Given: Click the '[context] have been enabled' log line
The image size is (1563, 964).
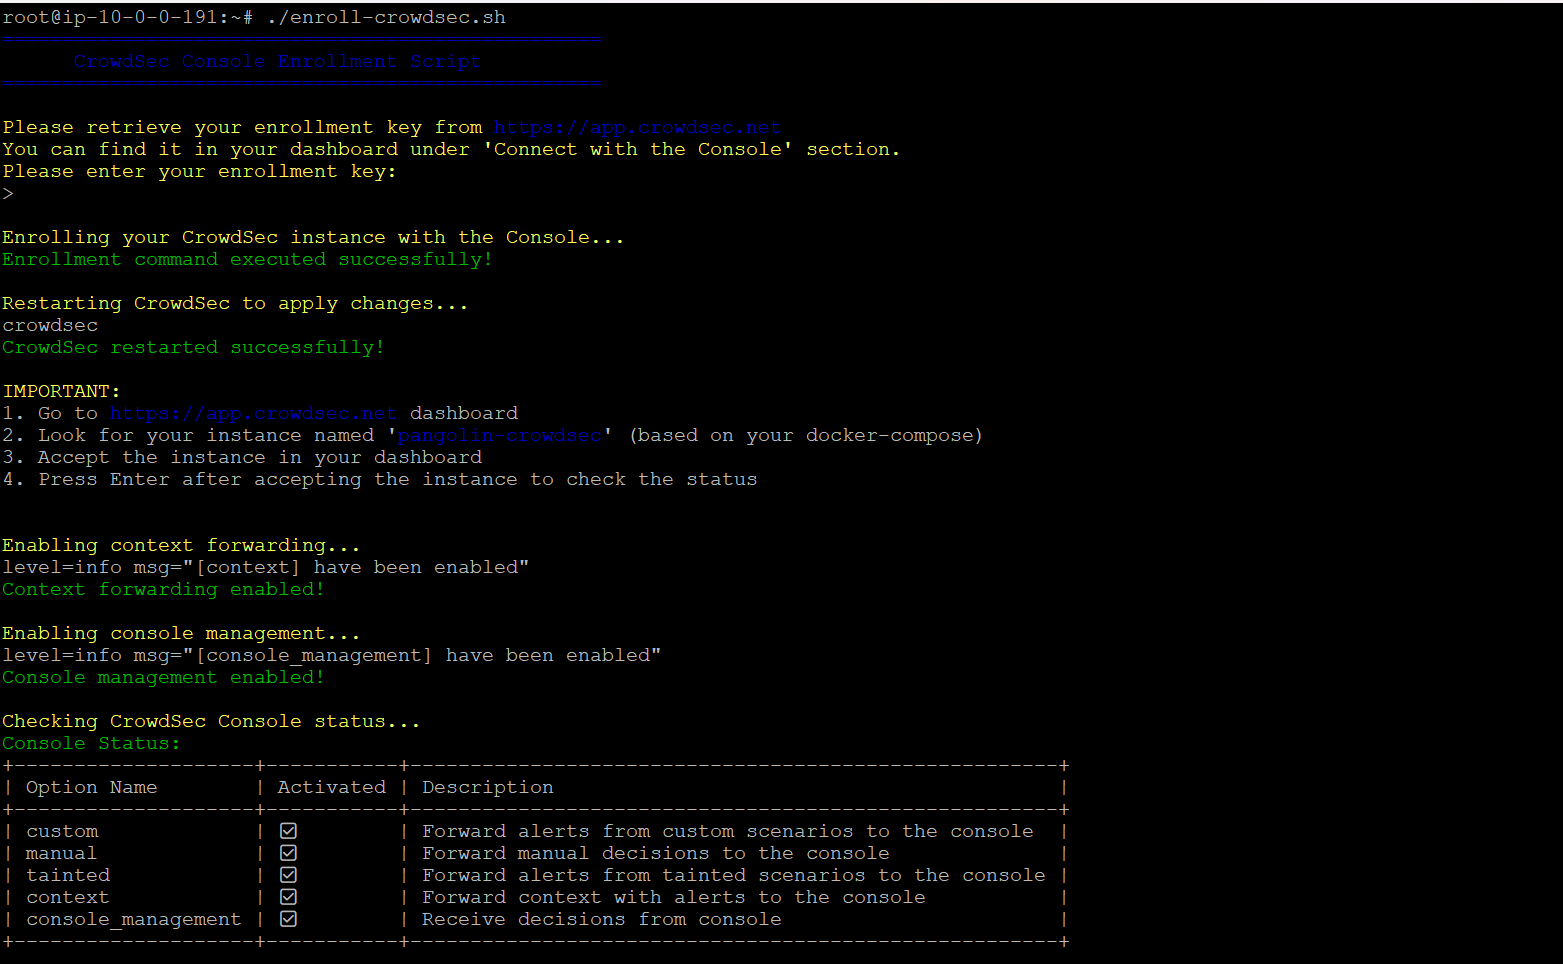Looking at the screenshot, I should 265,567.
